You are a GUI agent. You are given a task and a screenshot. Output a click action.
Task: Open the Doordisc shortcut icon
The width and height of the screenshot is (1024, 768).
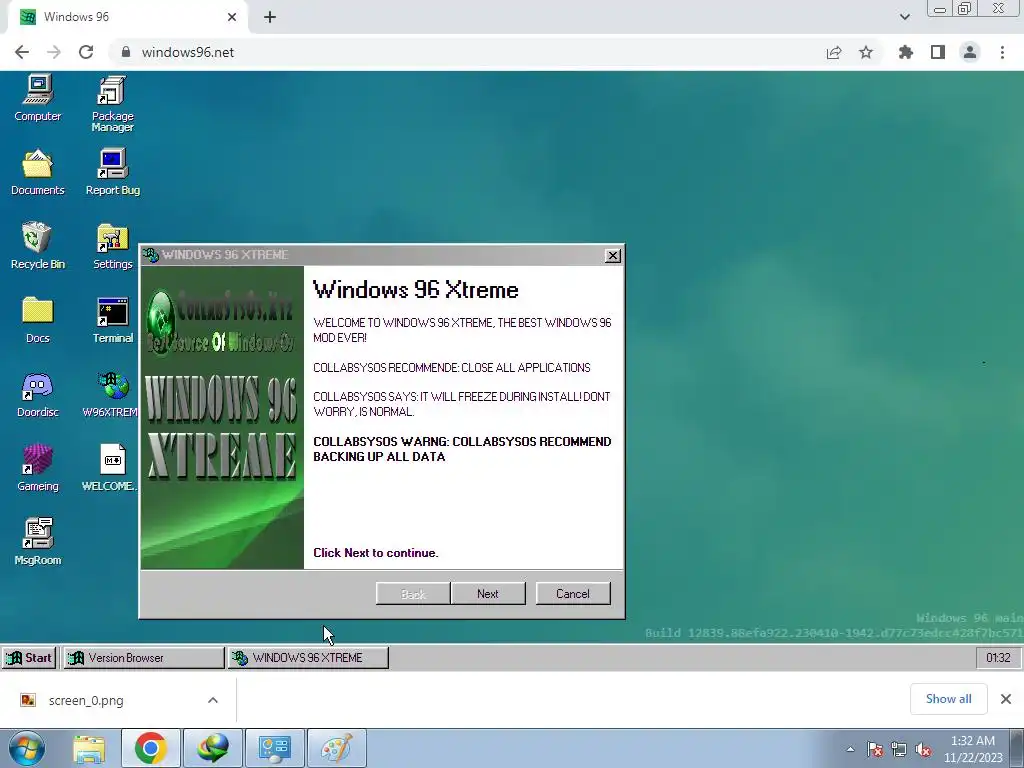coord(38,394)
